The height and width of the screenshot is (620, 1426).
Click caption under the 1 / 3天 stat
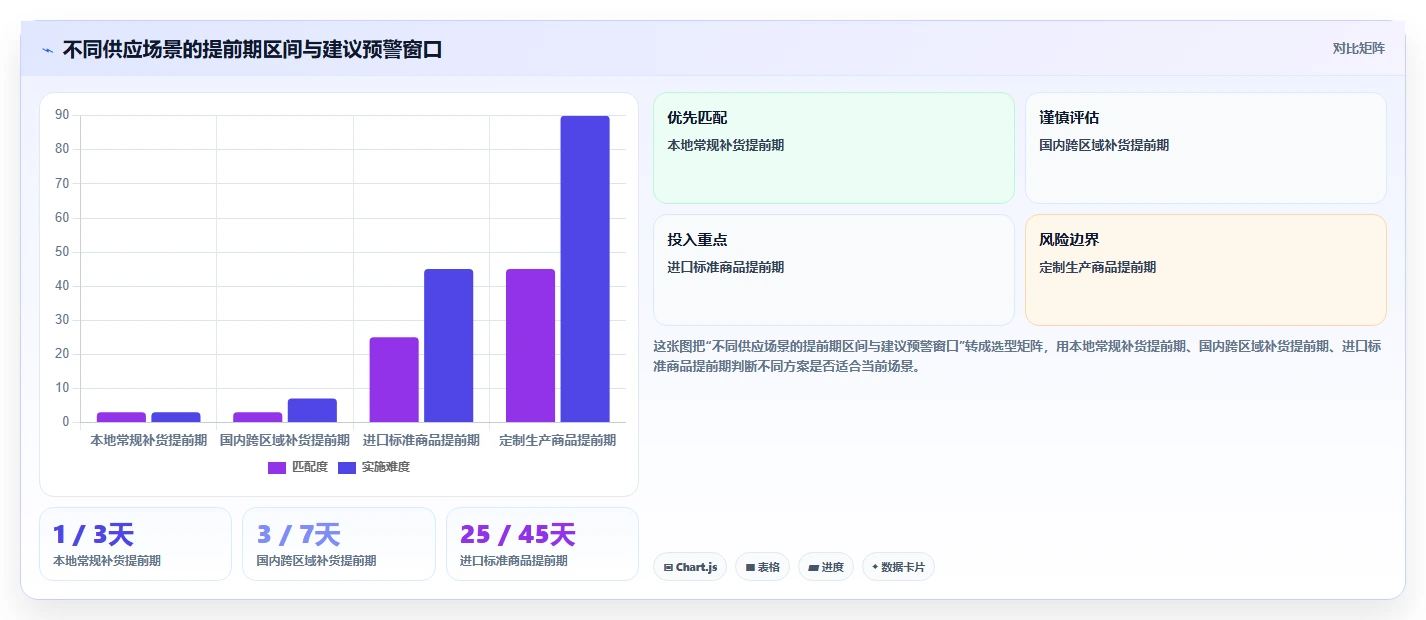click(x=107, y=561)
